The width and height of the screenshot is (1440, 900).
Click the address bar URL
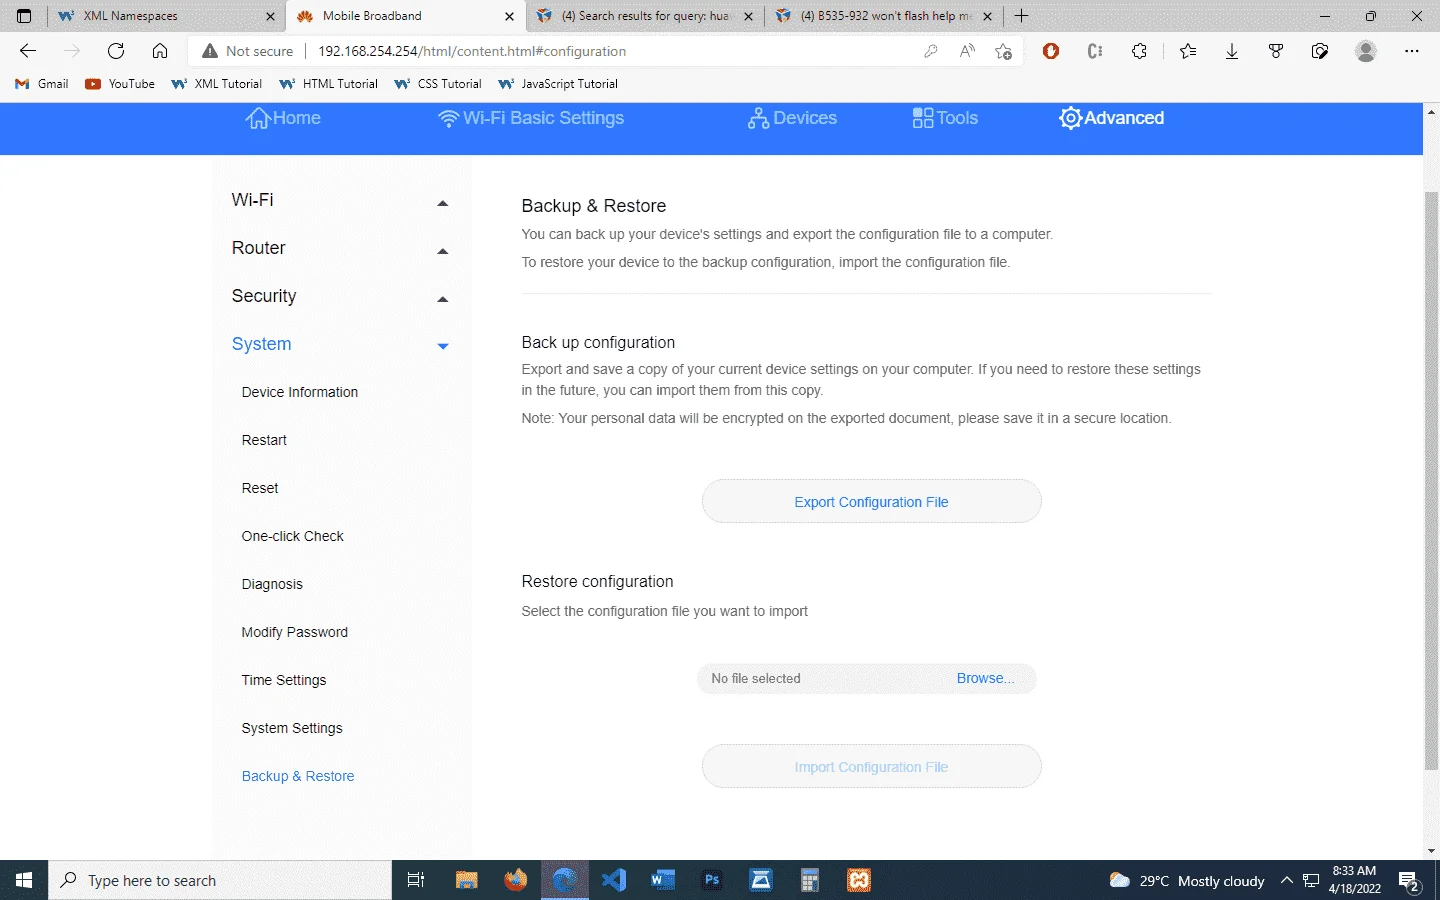pos(472,51)
